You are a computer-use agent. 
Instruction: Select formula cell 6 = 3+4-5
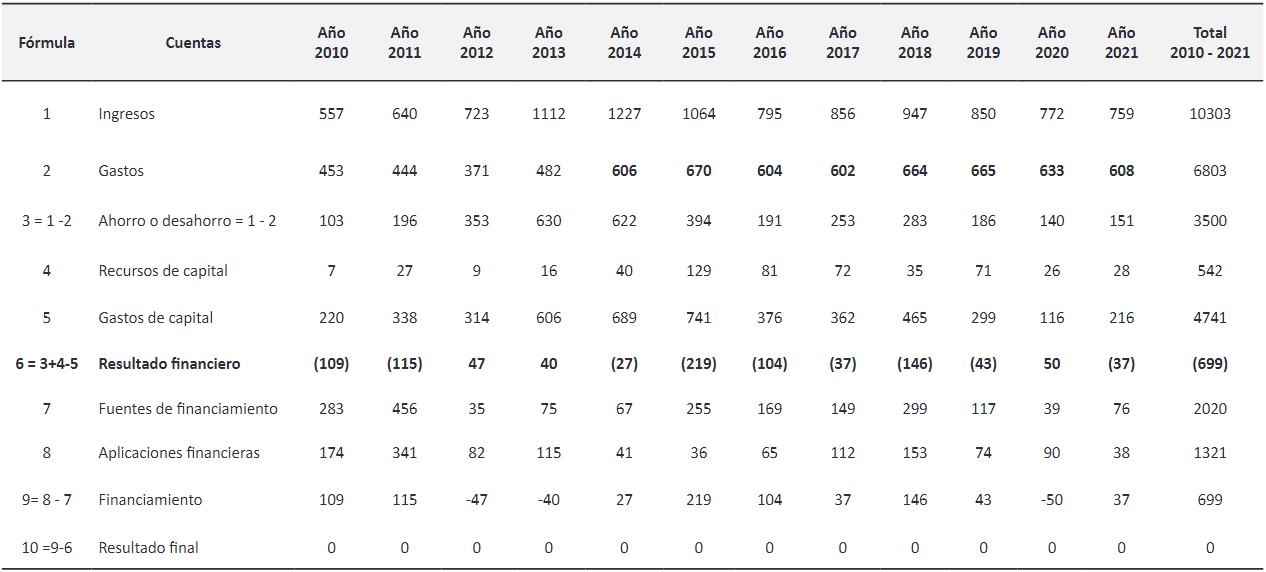coord(47,364)
